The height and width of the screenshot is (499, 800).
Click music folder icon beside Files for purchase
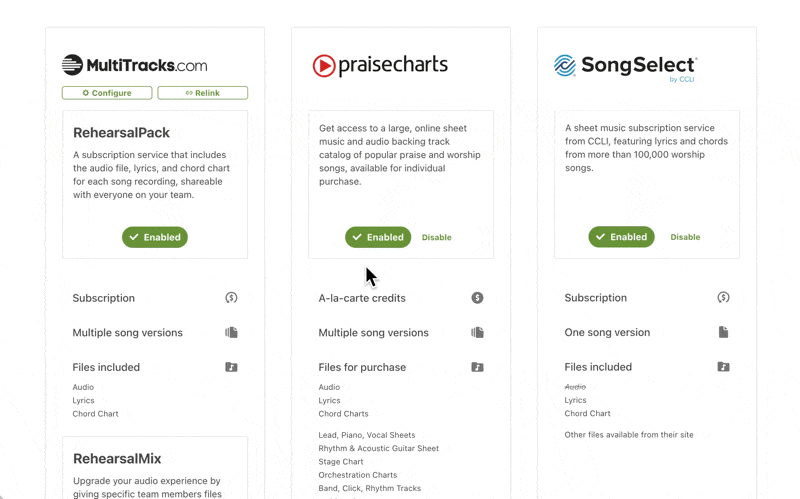pos(477,367)
